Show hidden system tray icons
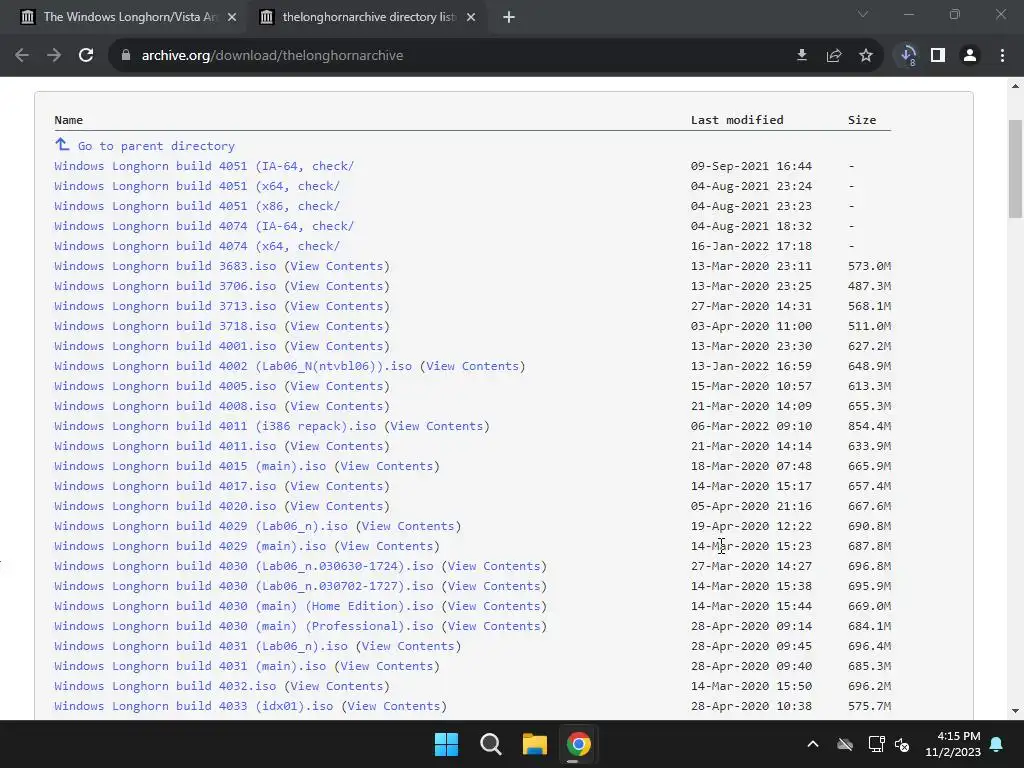Image resolution: width=1024 pixels, height=768 pixels. 812,744
